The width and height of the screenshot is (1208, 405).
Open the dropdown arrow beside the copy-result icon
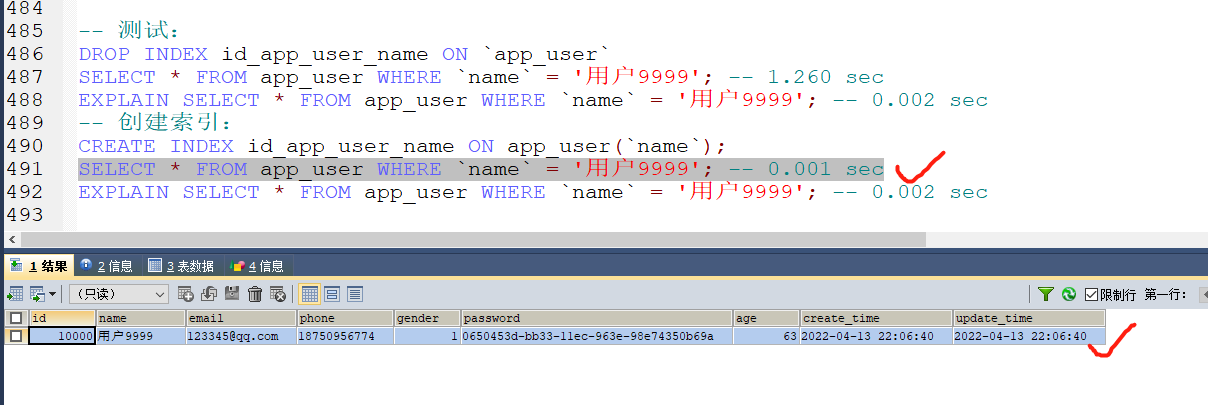pyautogui.click(x=53, y=294)
